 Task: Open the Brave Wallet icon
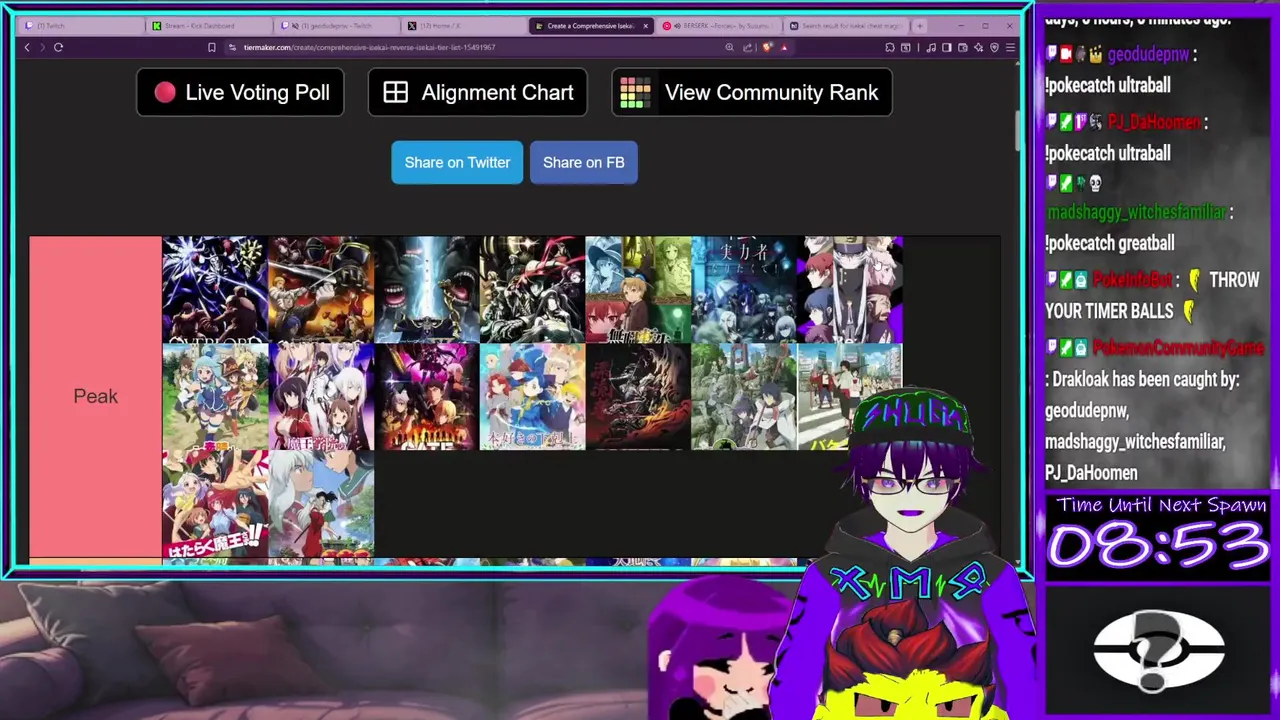pyautogui.click(x=963, y=47)
